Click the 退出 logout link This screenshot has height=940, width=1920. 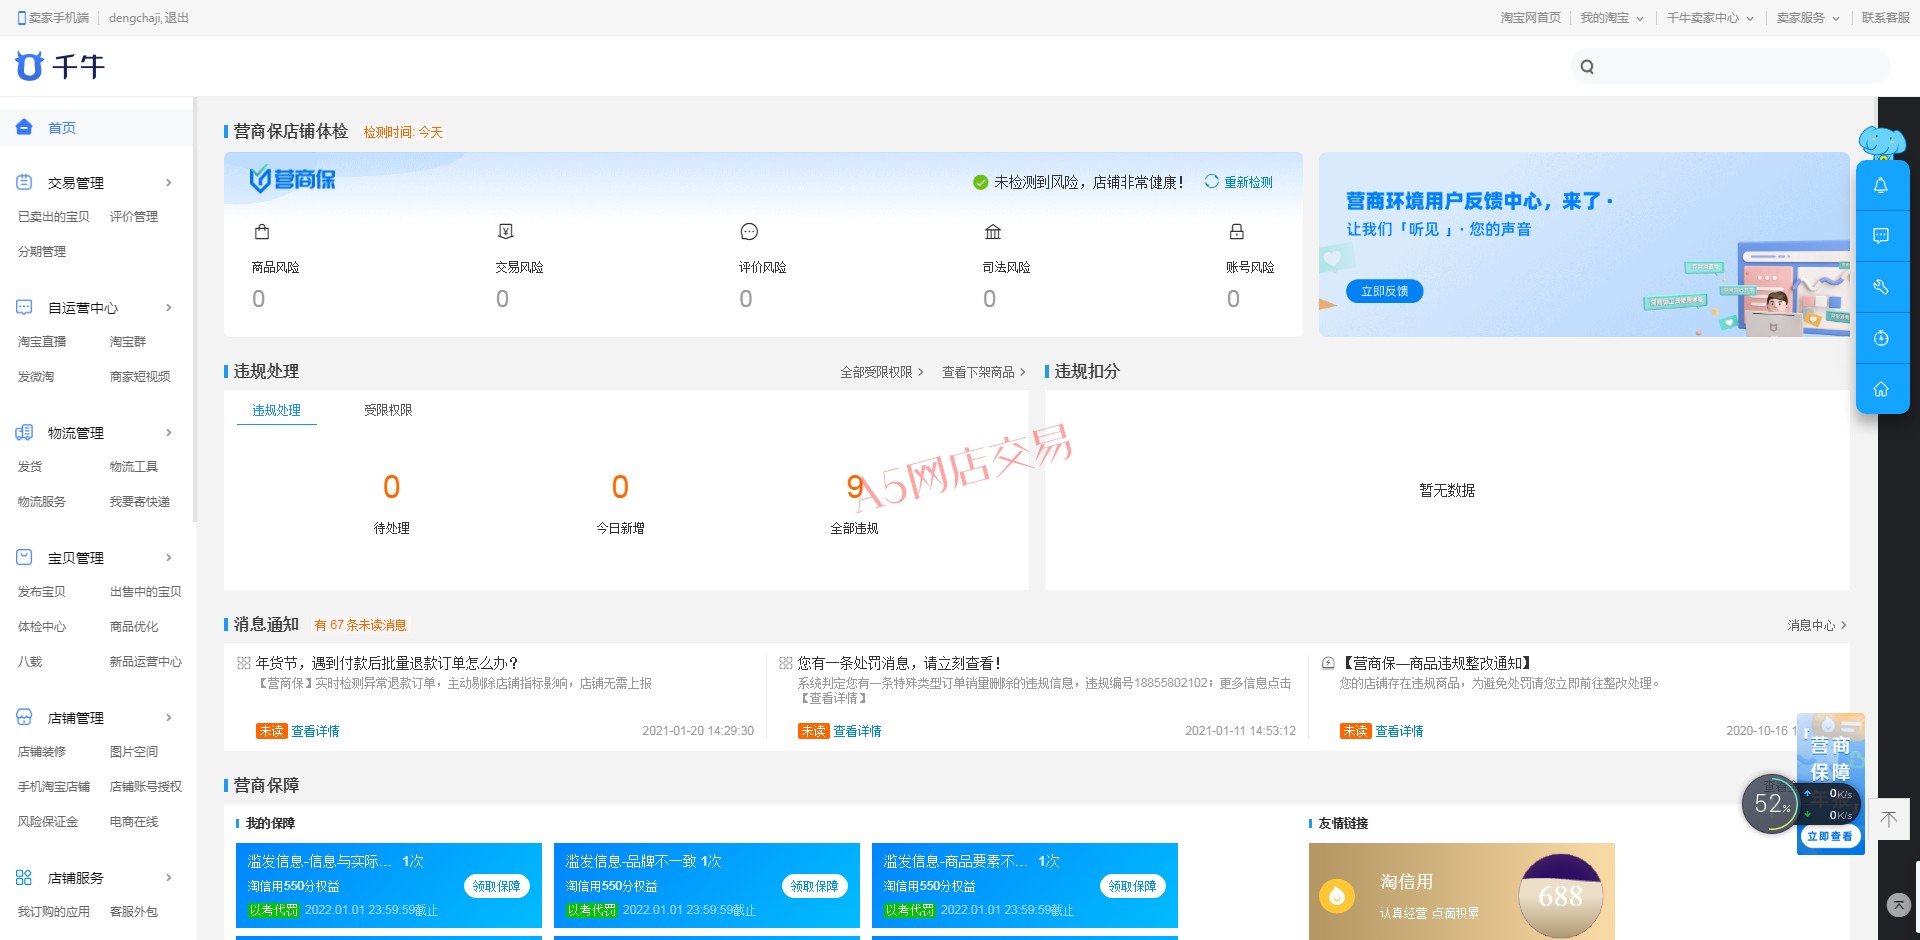[177, 18]
